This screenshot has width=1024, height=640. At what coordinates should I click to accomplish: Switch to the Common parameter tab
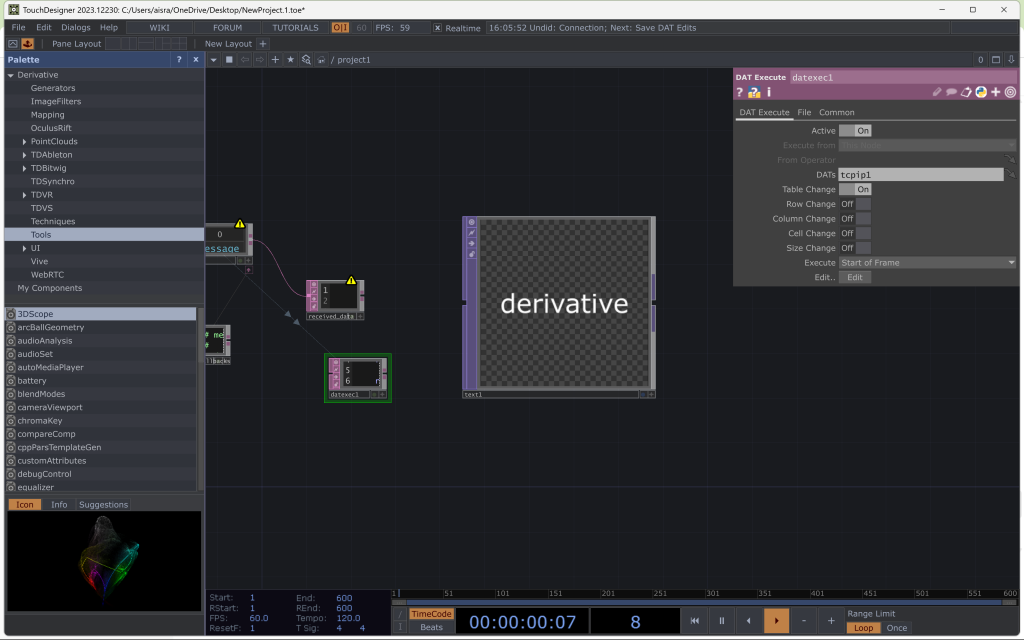pos(837,112)
